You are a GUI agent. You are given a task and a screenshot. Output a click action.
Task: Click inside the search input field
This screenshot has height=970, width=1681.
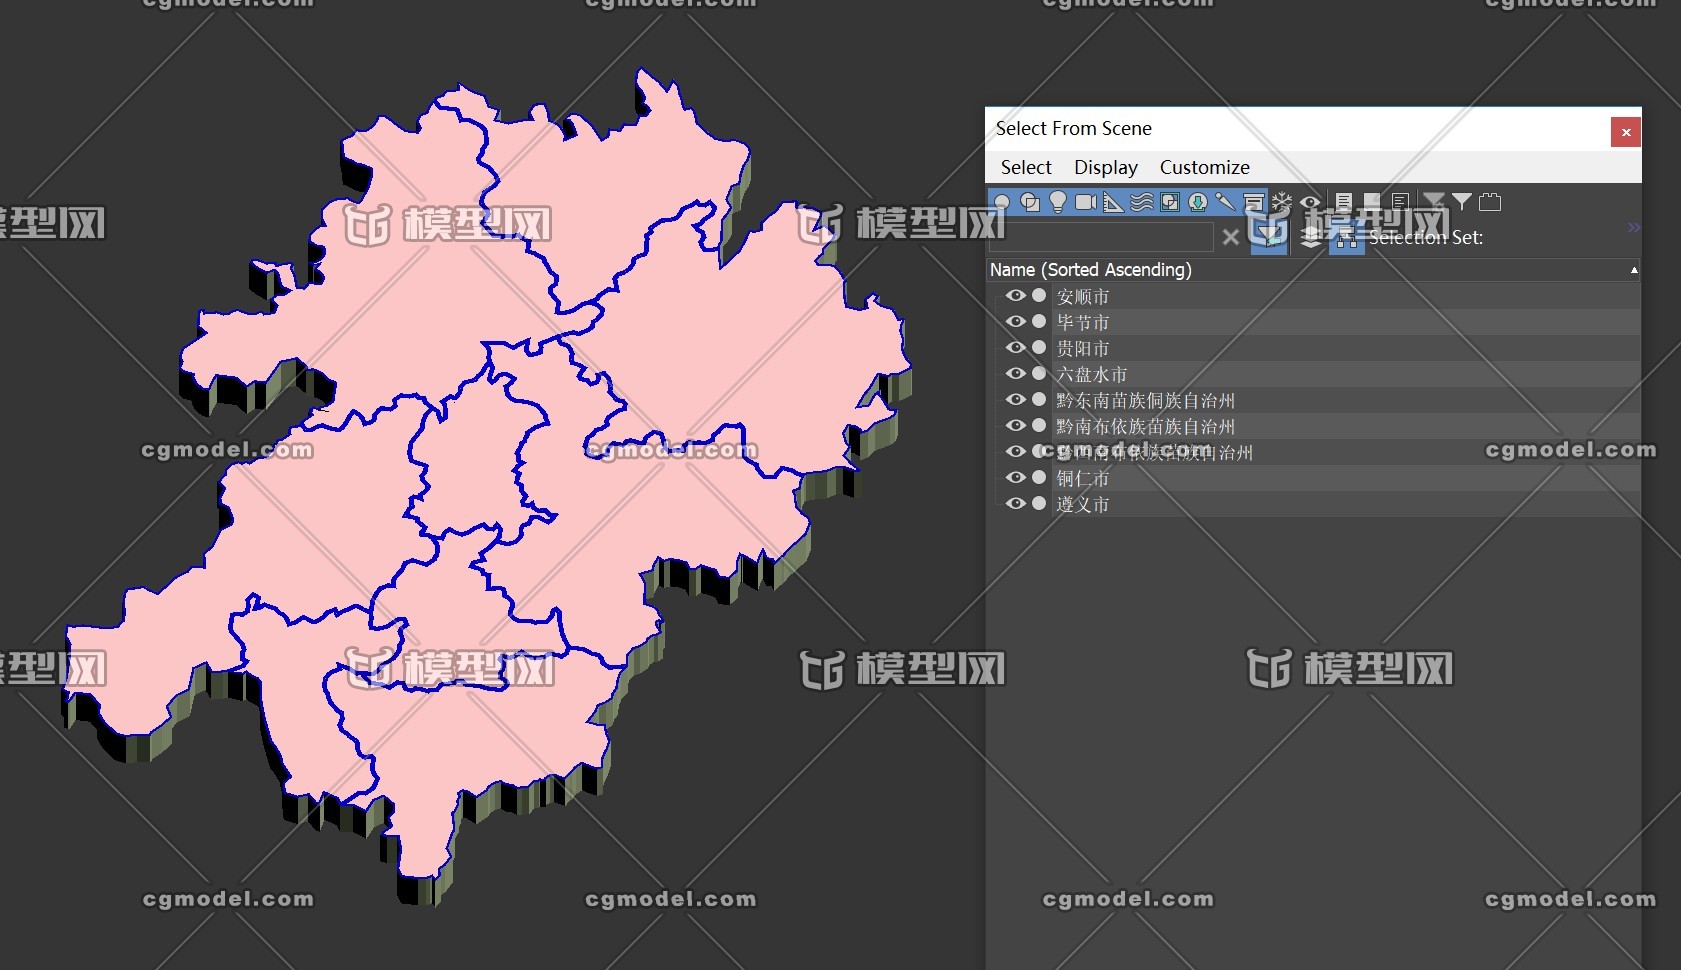(x=1100, y=237)
